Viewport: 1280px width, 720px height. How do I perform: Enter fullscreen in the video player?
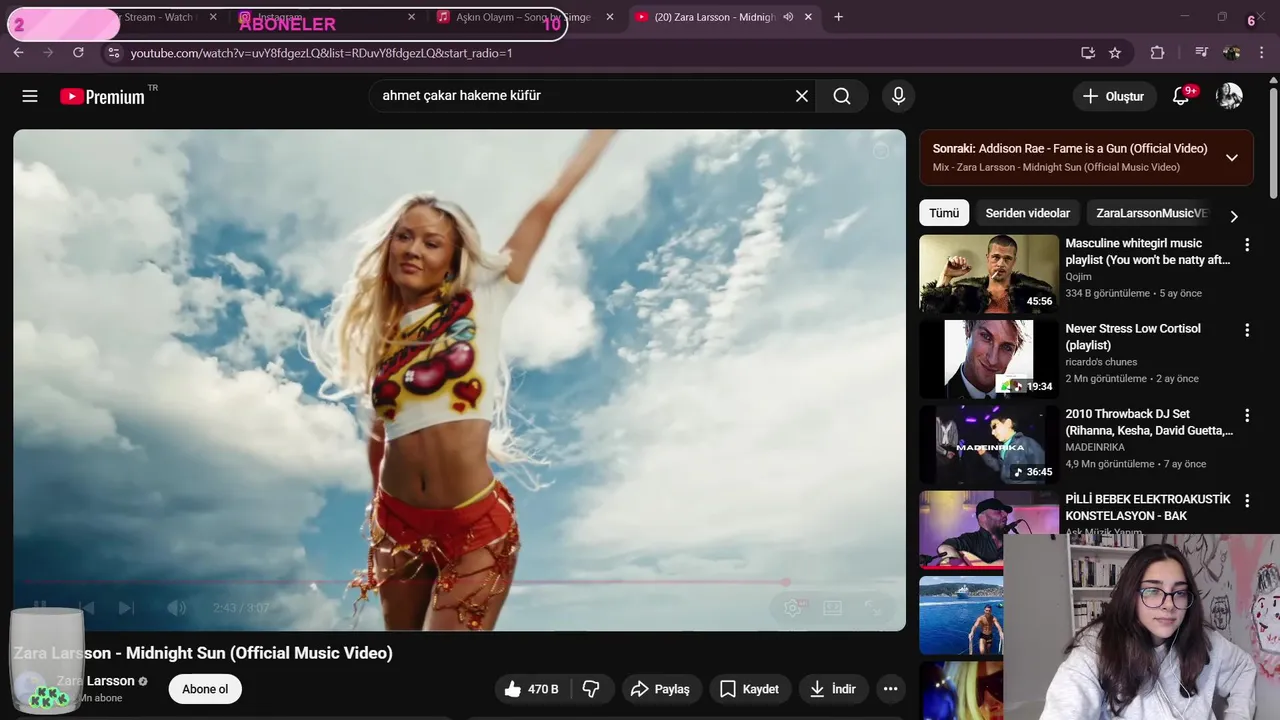pyautogui.click(x=873, y=607)
